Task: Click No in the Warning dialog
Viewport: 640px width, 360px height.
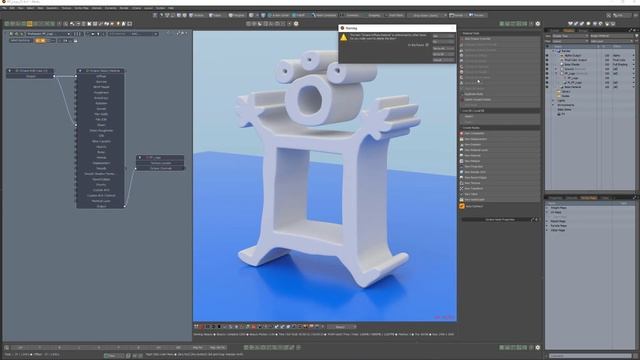Action: tap(443, 42)
